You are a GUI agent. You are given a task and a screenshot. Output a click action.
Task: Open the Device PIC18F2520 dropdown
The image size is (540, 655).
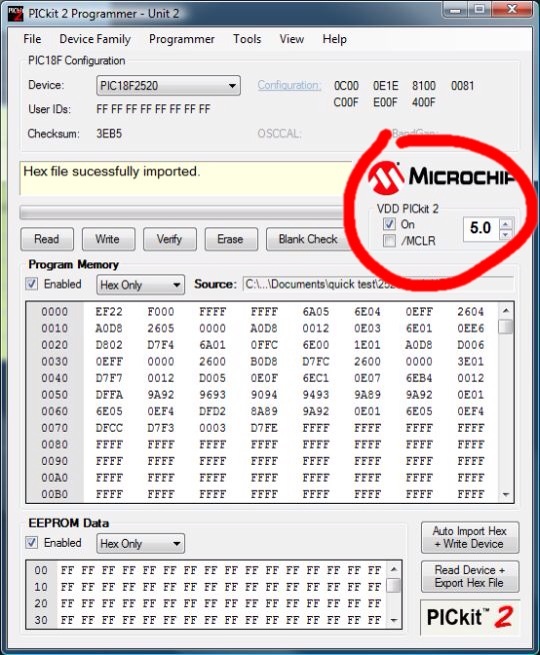tap(168, 86)
